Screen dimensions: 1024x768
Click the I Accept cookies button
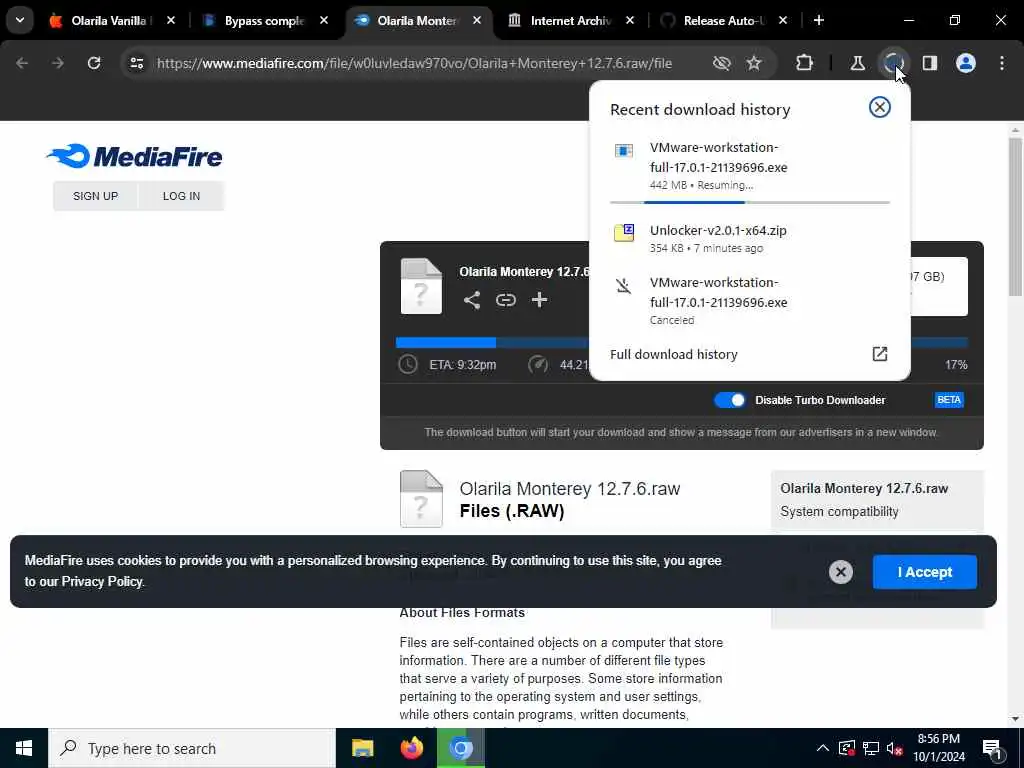[925, 572]
